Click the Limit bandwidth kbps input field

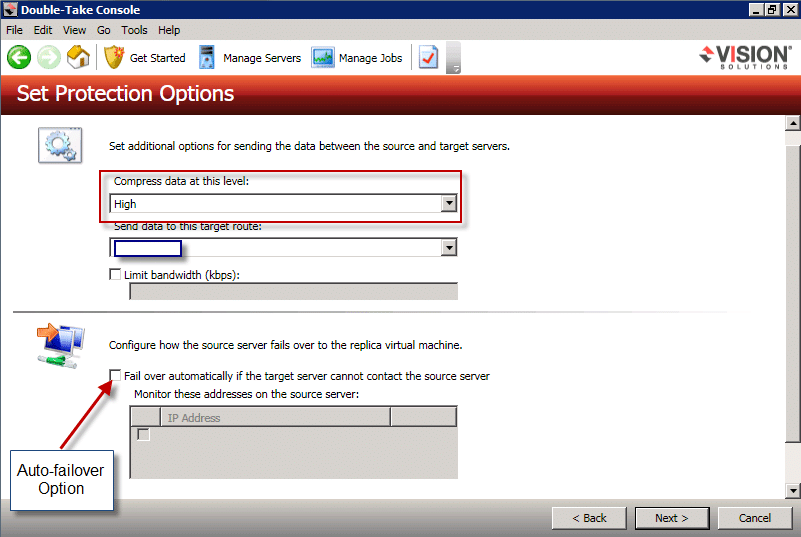click(293, 292)
